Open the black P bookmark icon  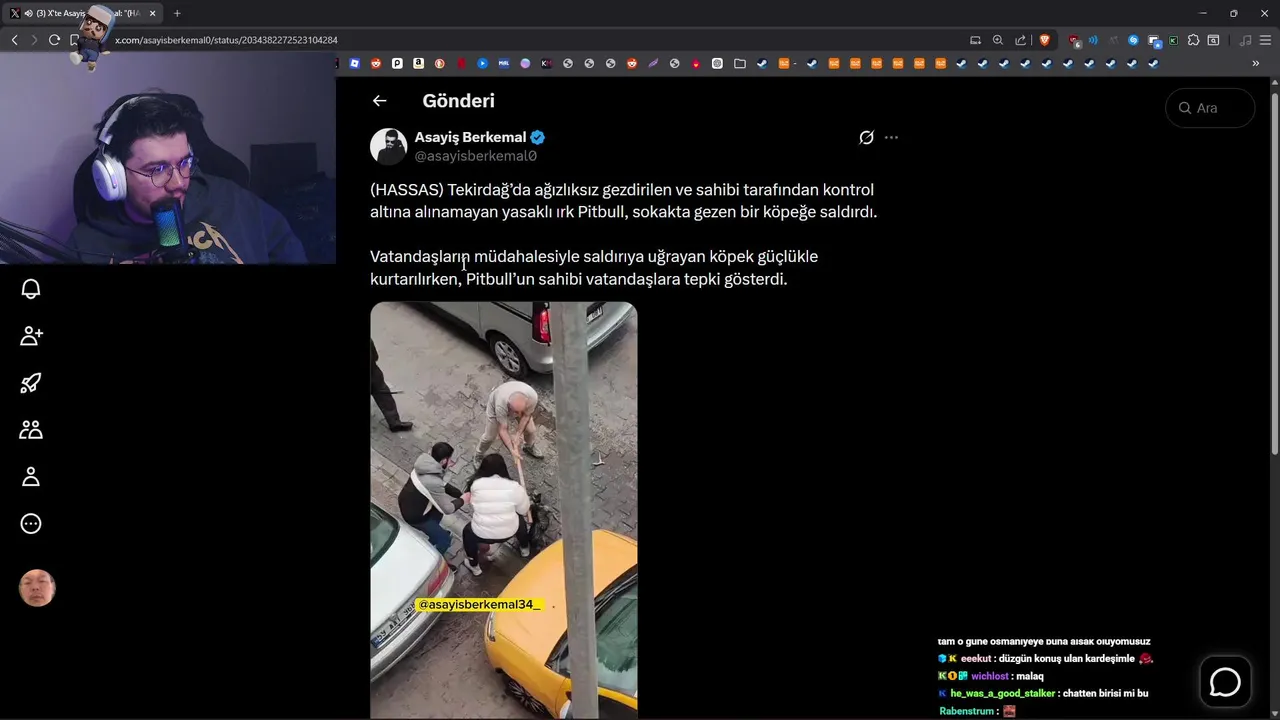pyautogui.click(x=397, y=63)
